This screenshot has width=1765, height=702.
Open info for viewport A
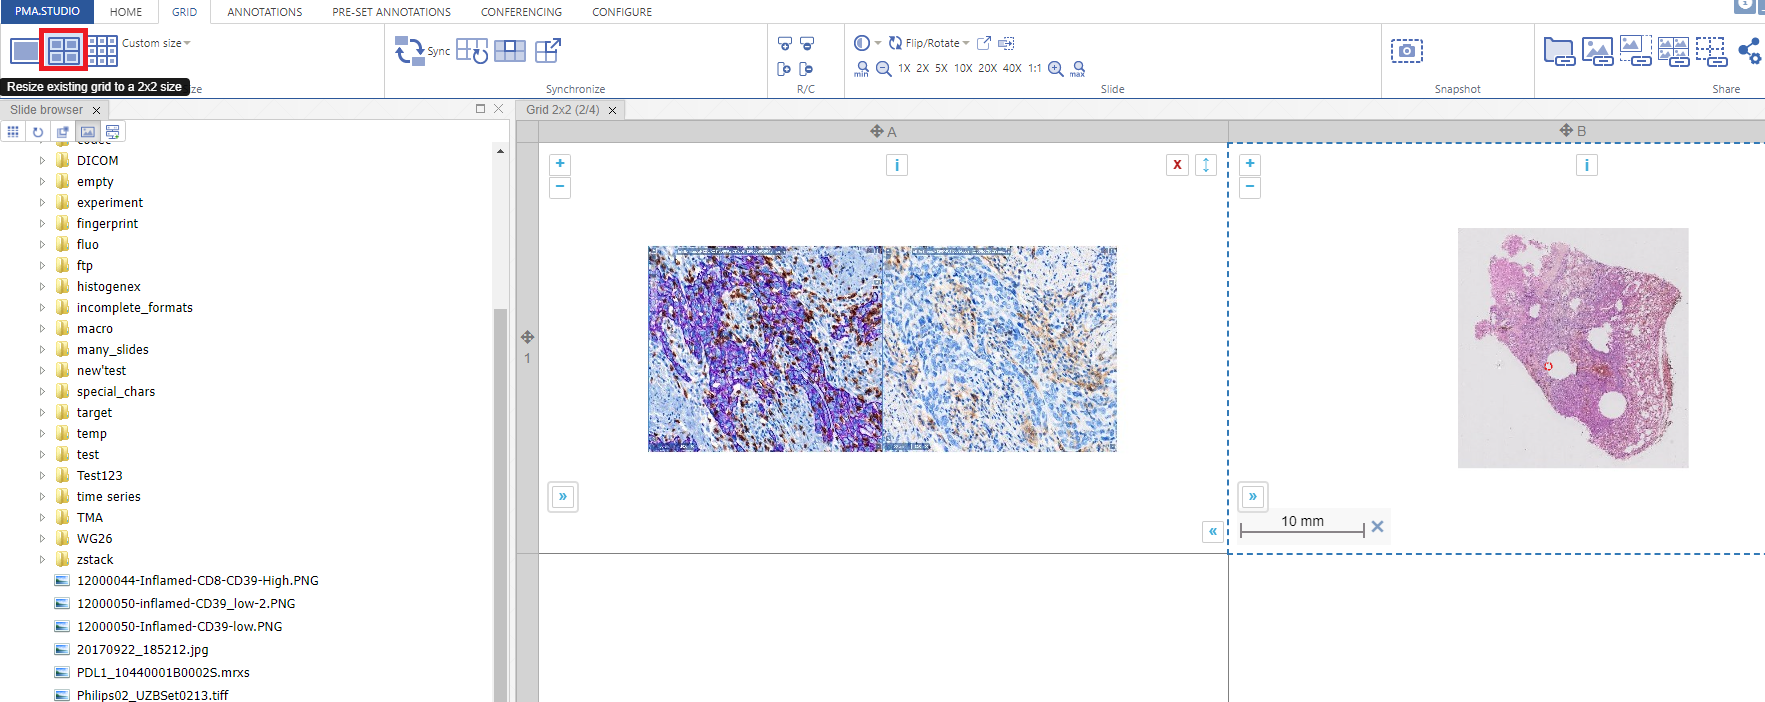point(896,165)
